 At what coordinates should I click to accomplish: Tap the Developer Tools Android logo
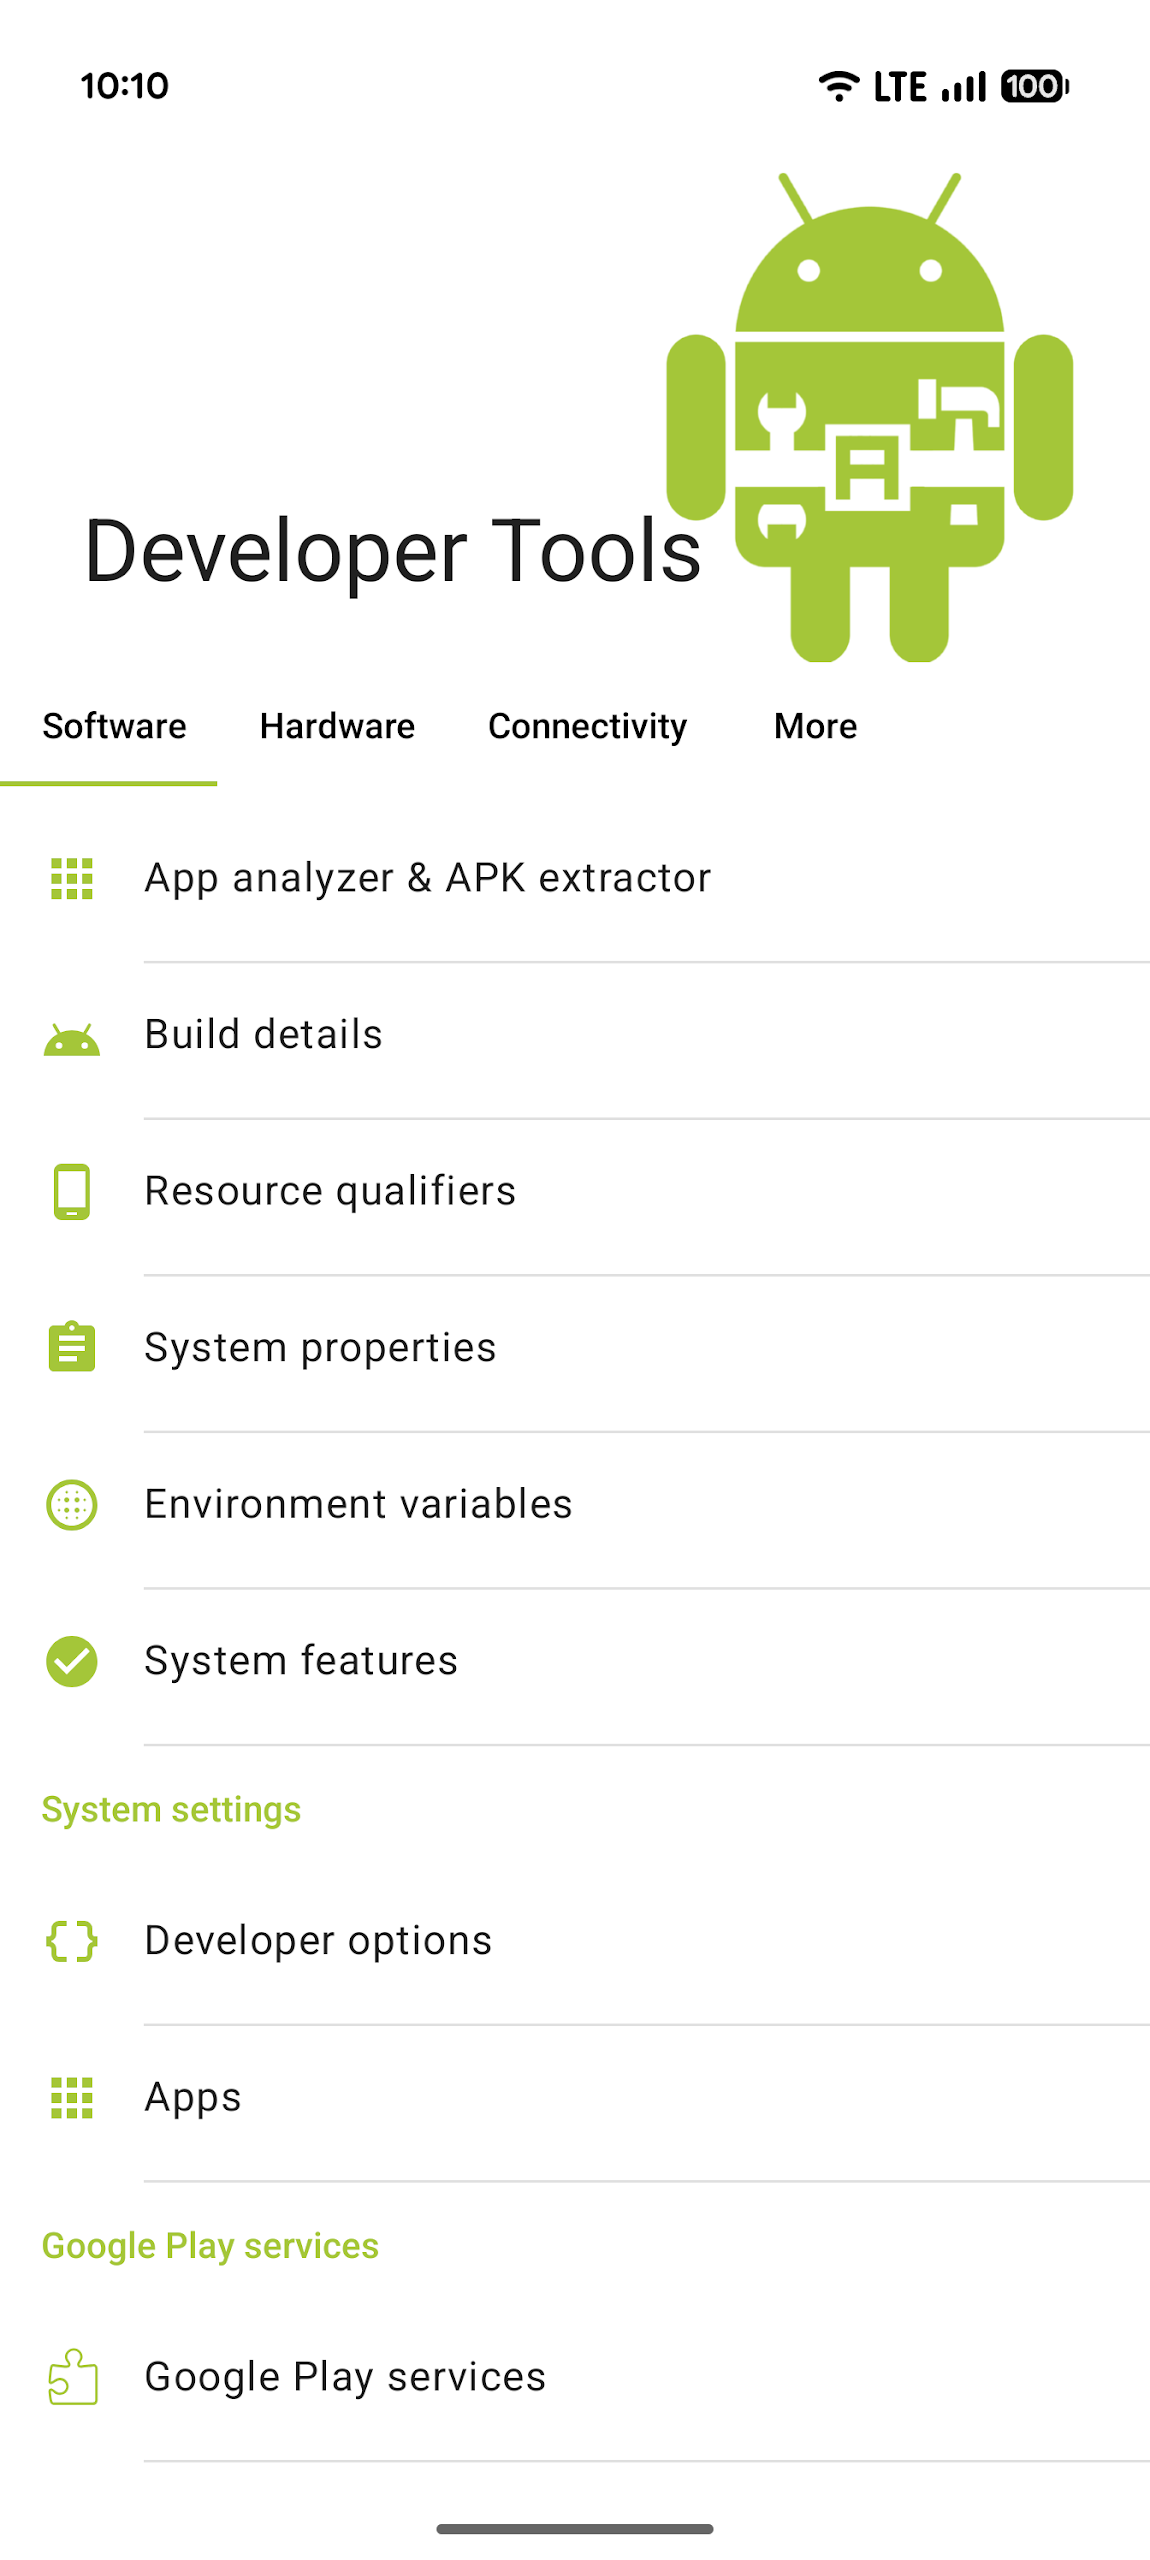869,417
